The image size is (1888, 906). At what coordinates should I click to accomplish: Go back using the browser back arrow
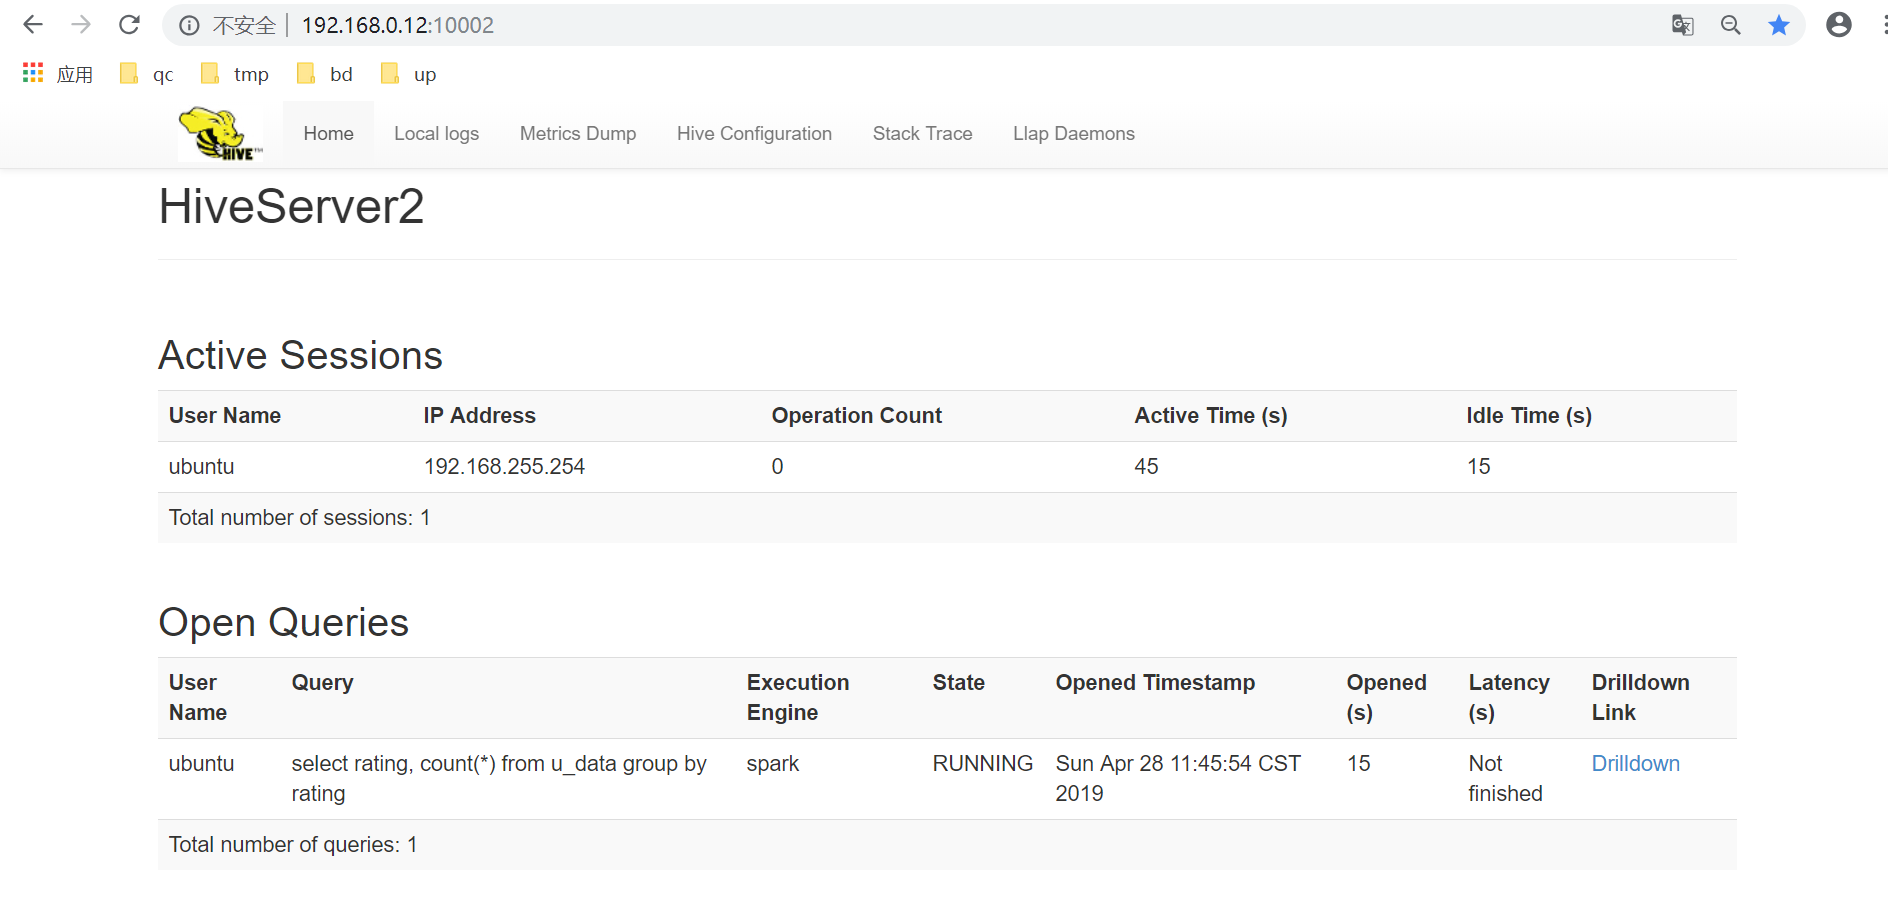[33, 25]
